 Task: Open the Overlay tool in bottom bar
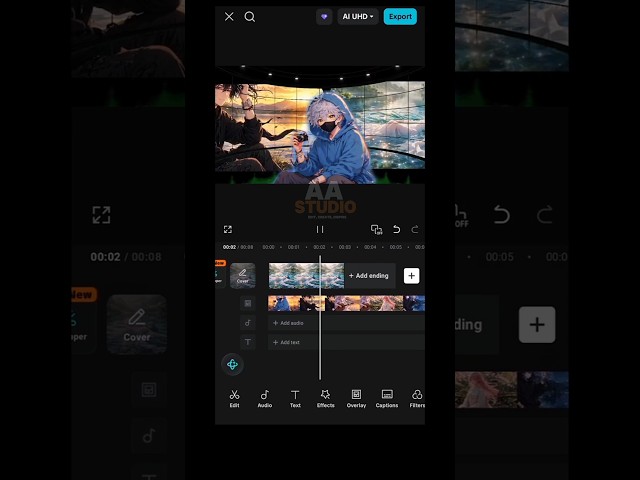coord(356,398)
